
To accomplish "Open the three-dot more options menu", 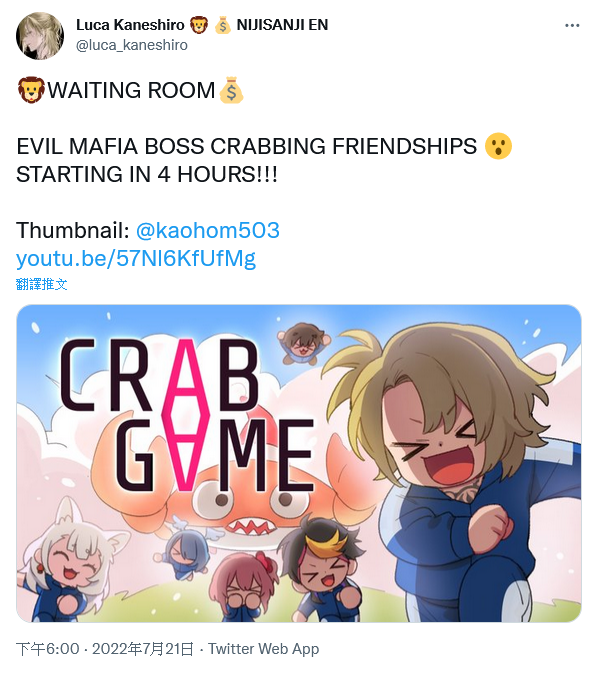I will click(572, 26).
